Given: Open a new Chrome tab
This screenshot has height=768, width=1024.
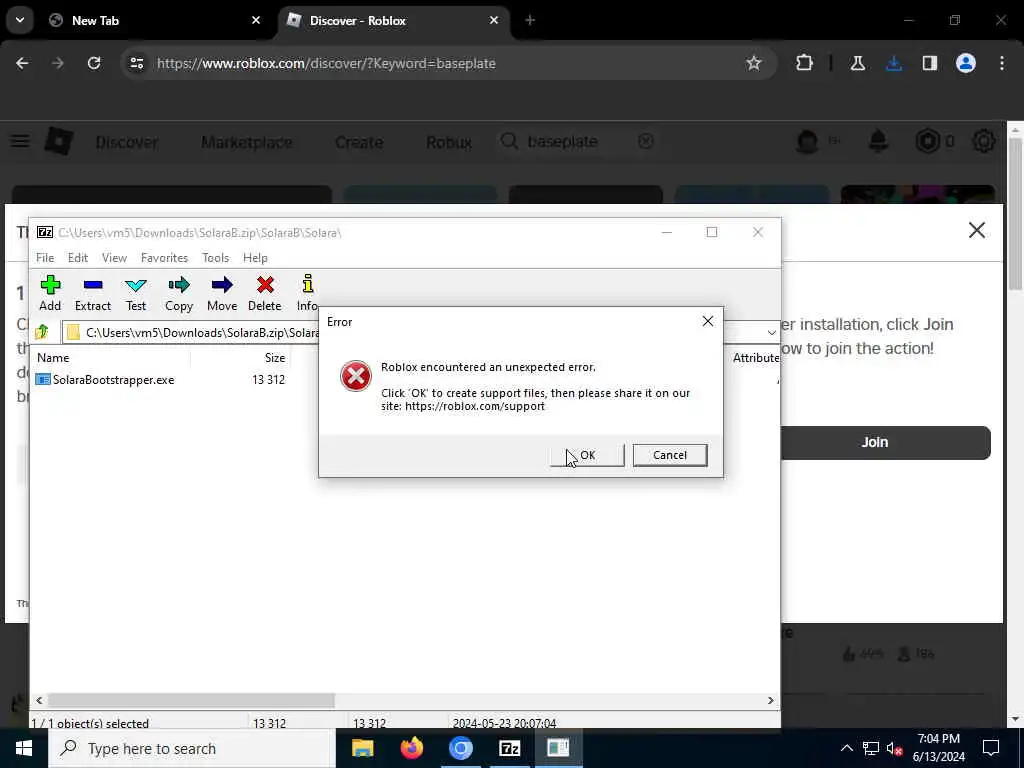Looking at the screenshot, I should pos(530,20).
